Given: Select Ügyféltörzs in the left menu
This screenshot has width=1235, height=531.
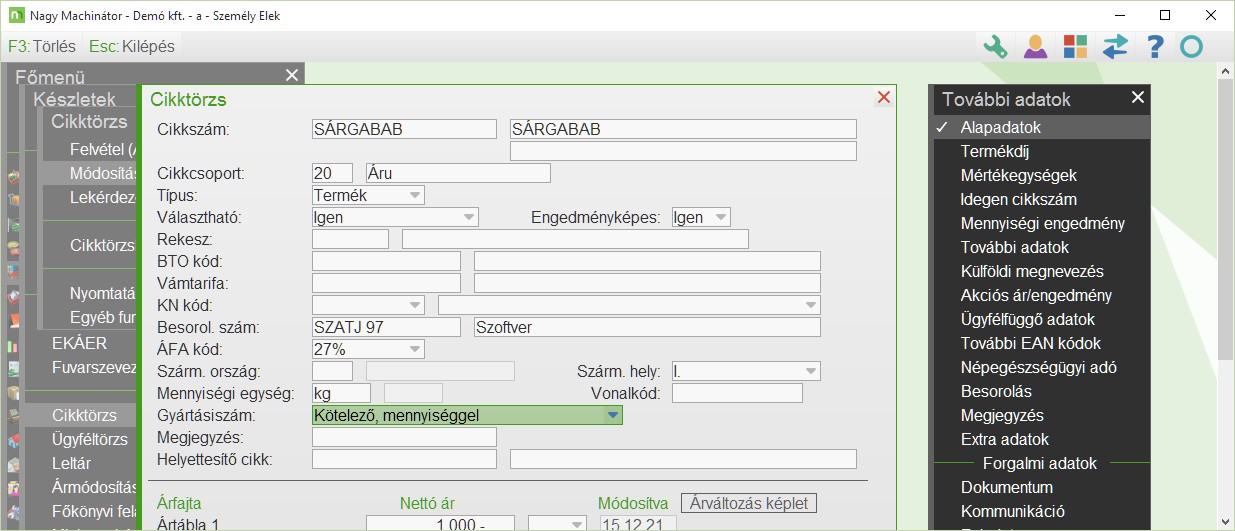Looking at the screenshot, I should 90,439.
